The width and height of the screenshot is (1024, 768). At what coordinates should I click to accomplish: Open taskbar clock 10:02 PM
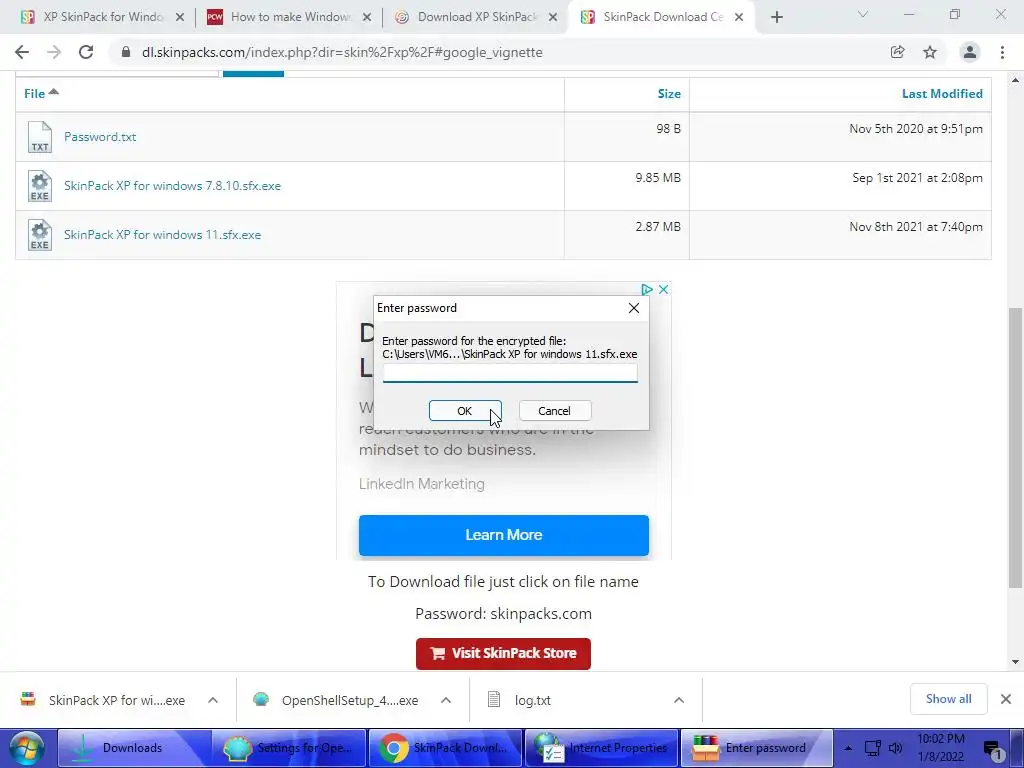940,748
